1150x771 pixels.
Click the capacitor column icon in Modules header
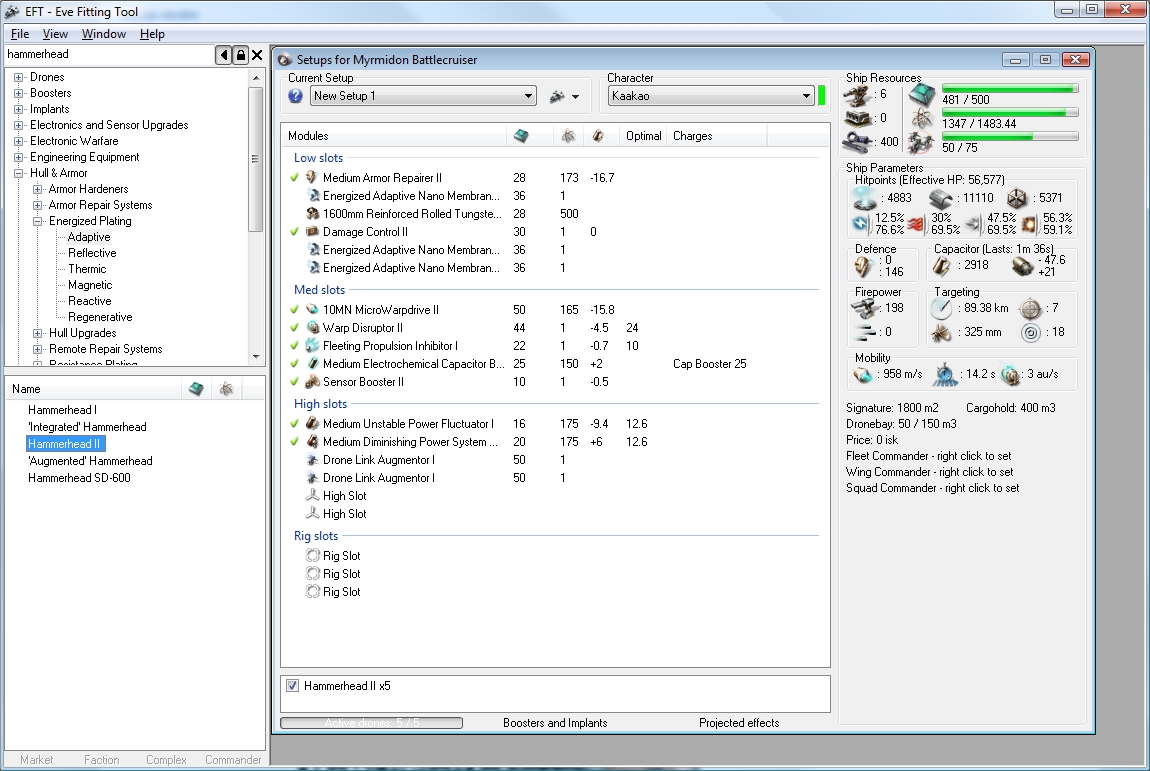(x=598, y=136)
